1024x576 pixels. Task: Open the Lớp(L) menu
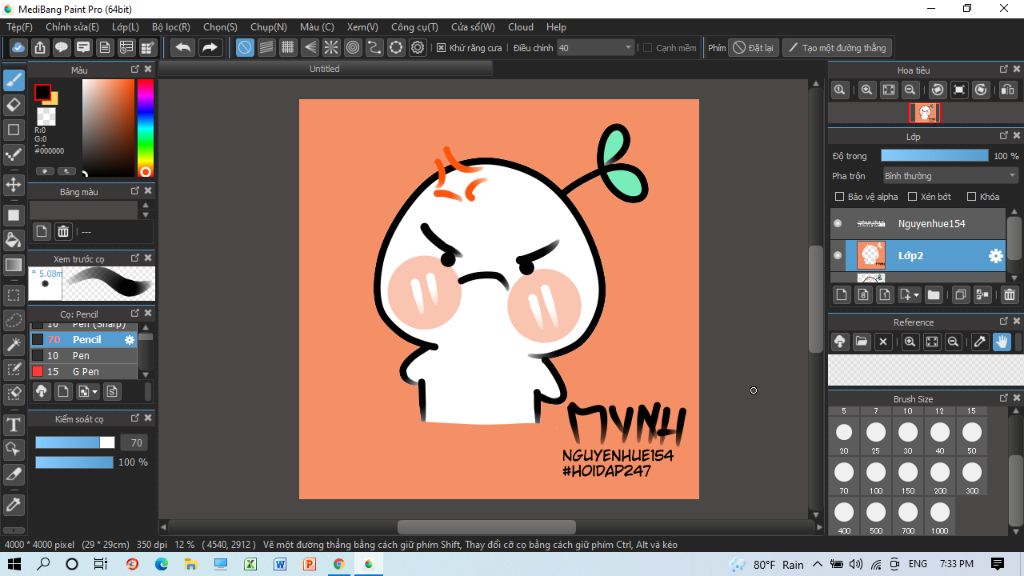(x=125, y=27)
